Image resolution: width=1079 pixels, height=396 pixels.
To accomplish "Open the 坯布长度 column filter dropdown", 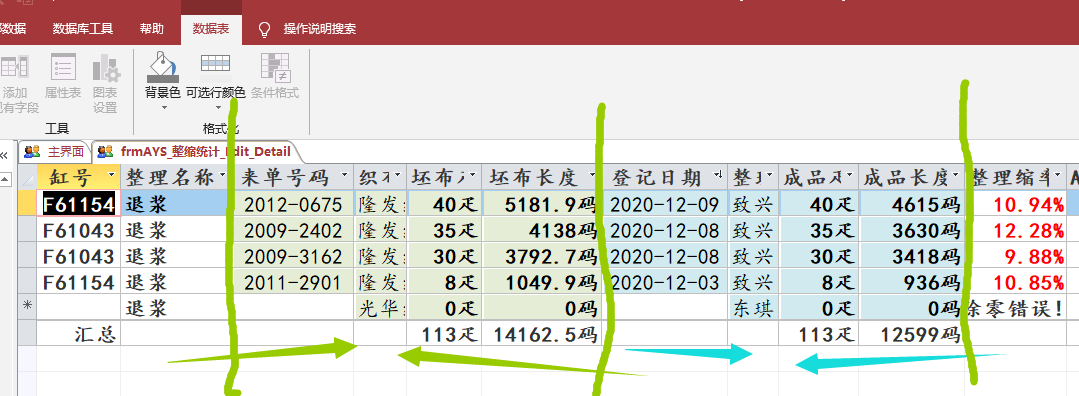I will click(593, 176).
